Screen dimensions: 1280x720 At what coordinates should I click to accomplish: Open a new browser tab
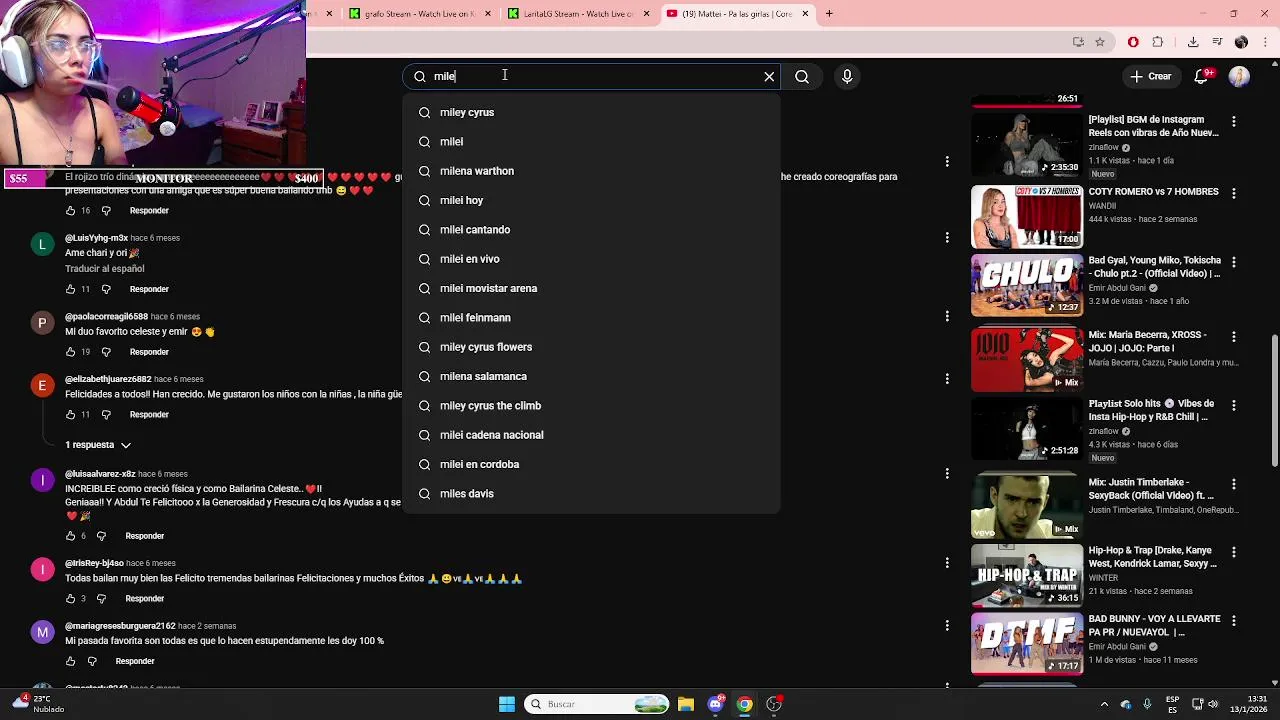(x=830, y=14)
